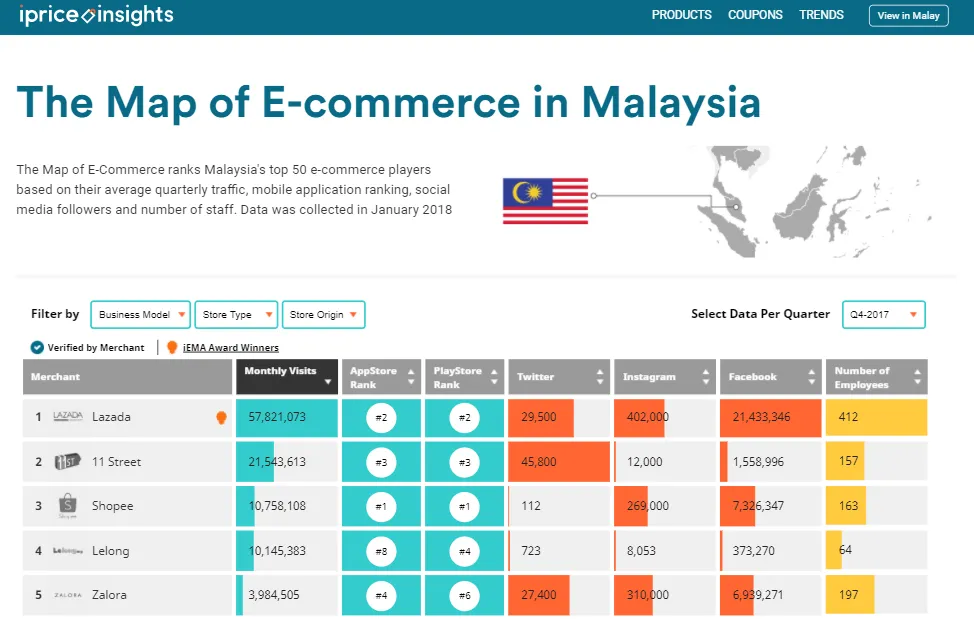Open the iEMA Award Winners link

(x=230, y=348)
